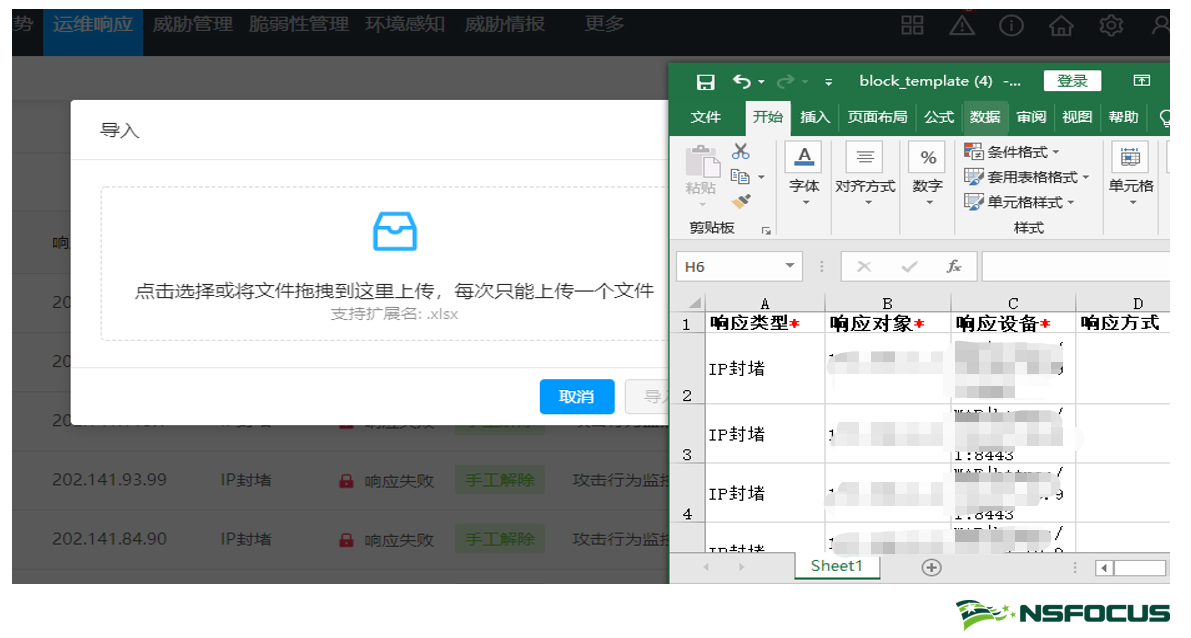Click the settings gear in top bar
This screenshot has width=1191, height=638.
1110,25
